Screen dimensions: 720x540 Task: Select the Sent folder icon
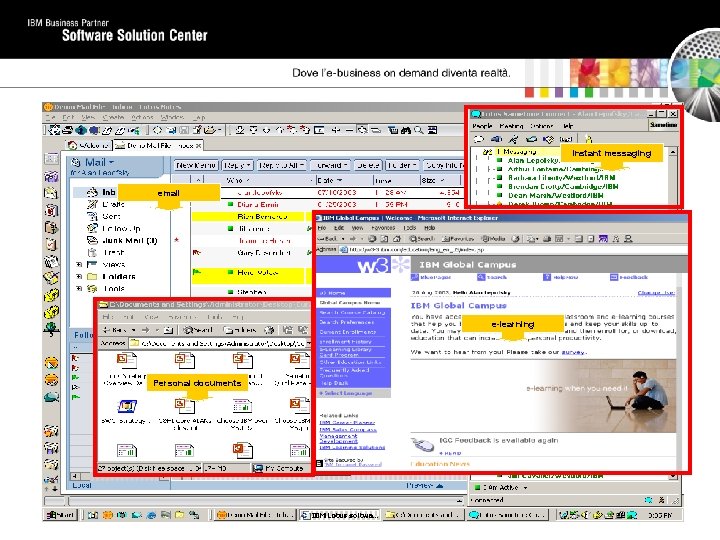92,216
